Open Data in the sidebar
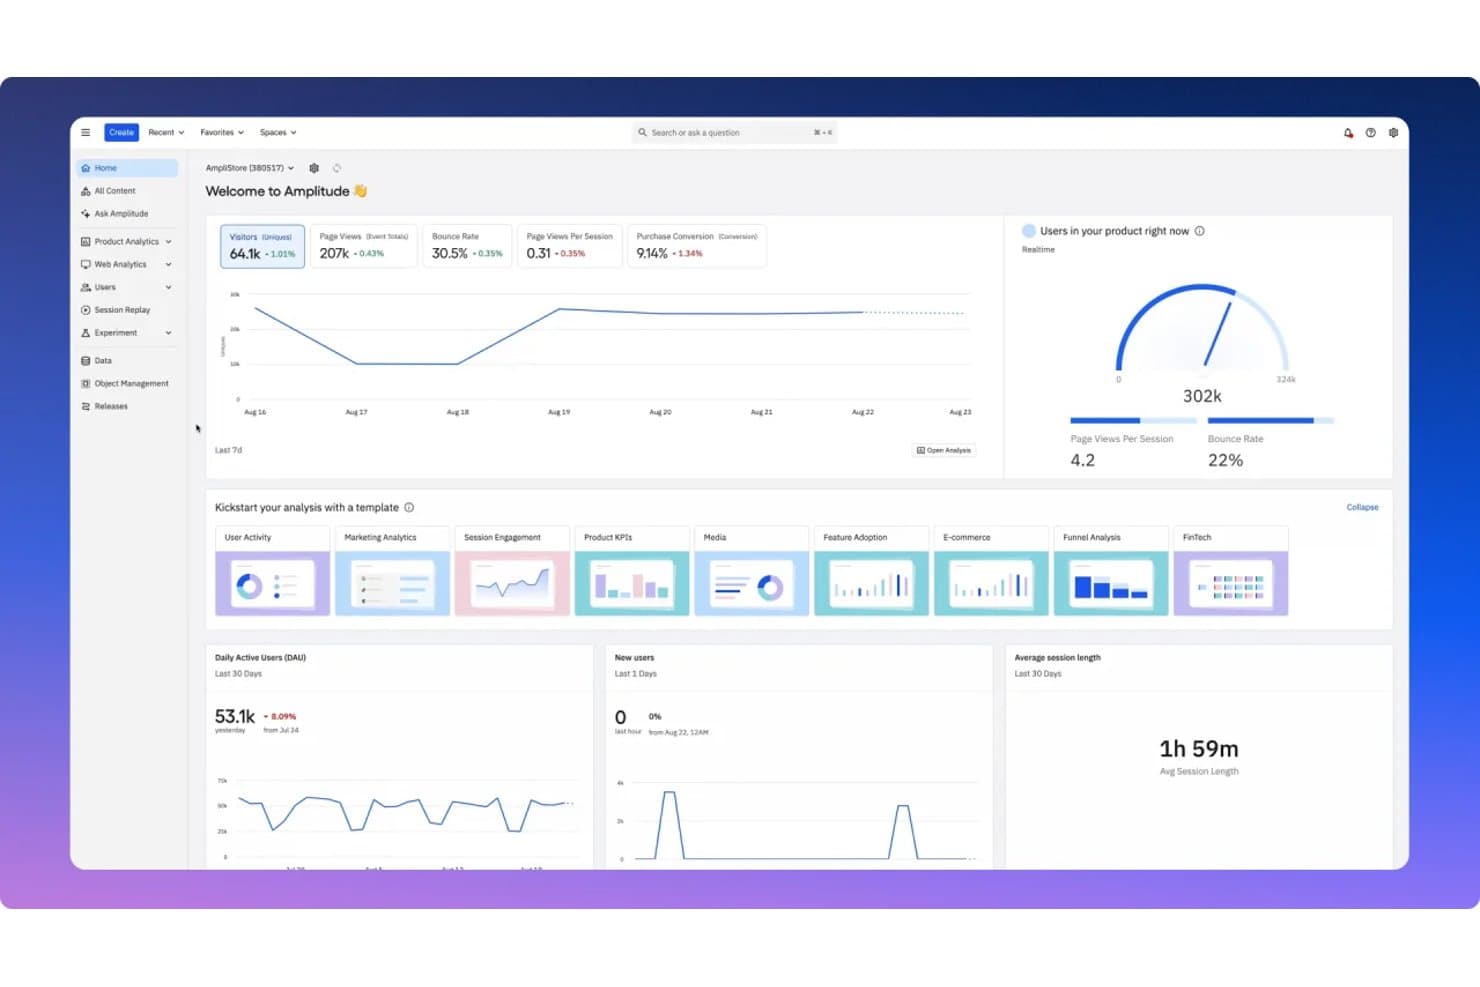 click(x=127, y=361)
